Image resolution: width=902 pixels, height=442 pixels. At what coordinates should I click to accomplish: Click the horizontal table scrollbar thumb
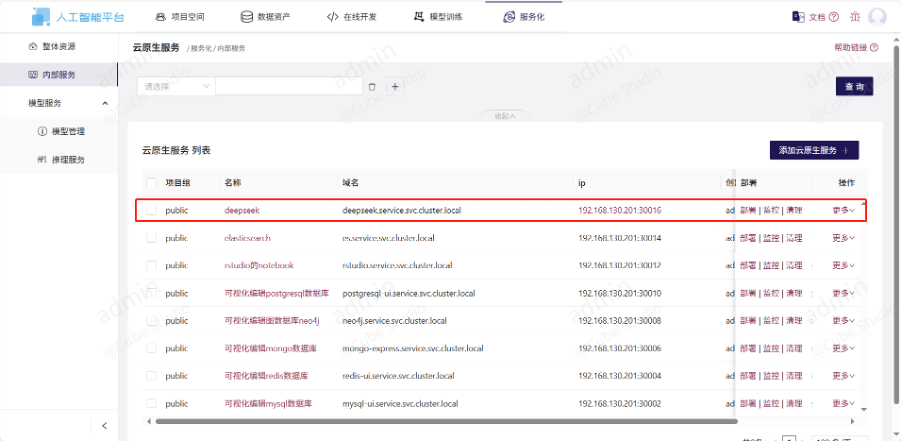click(x=446, y=421)
